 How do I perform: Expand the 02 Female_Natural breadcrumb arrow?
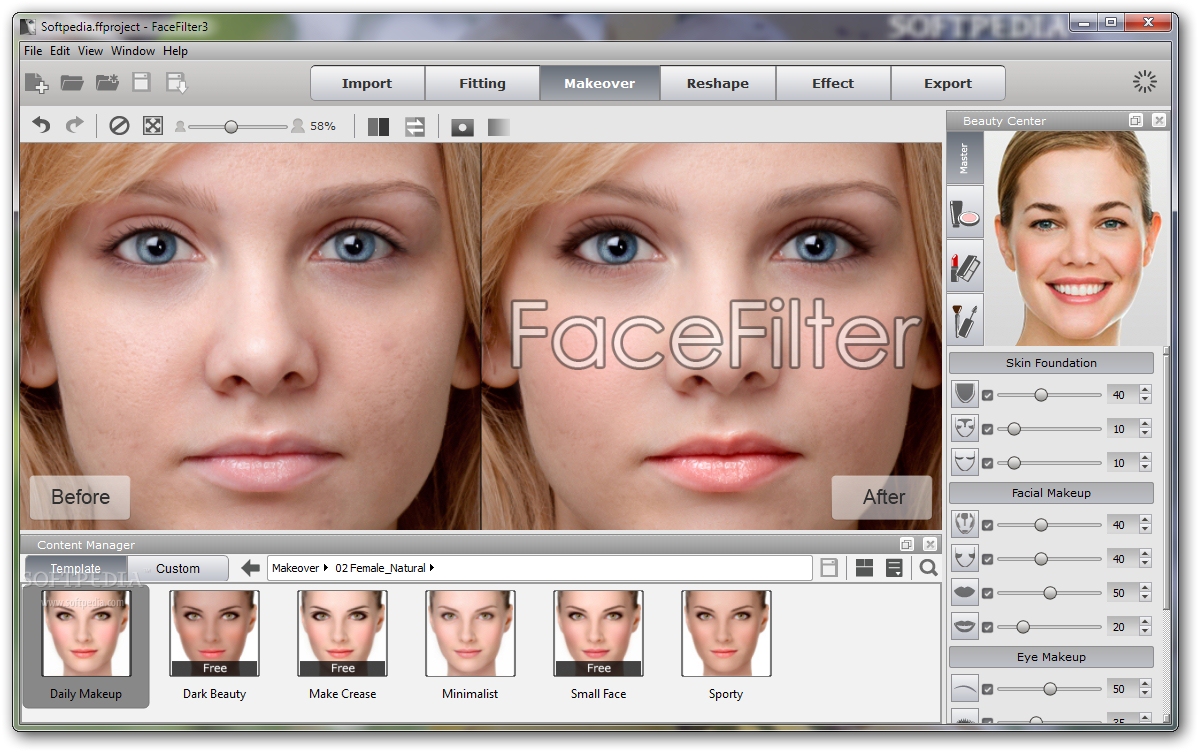point(432,568)
